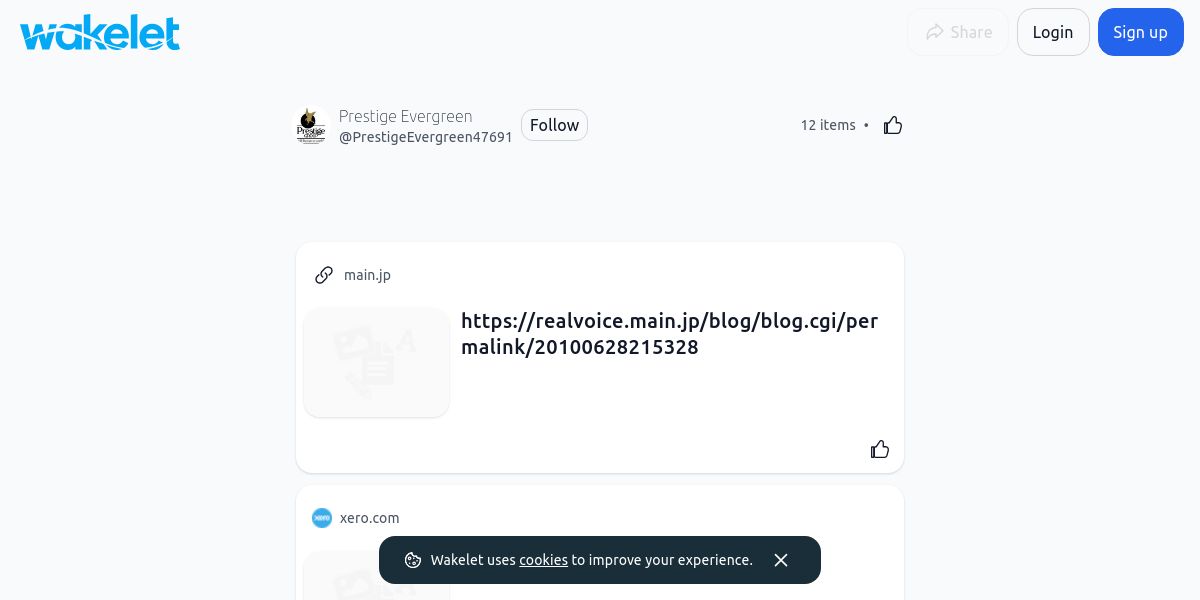
Task: Click the Wakelet logo
Action: click(x=100, y=32)
